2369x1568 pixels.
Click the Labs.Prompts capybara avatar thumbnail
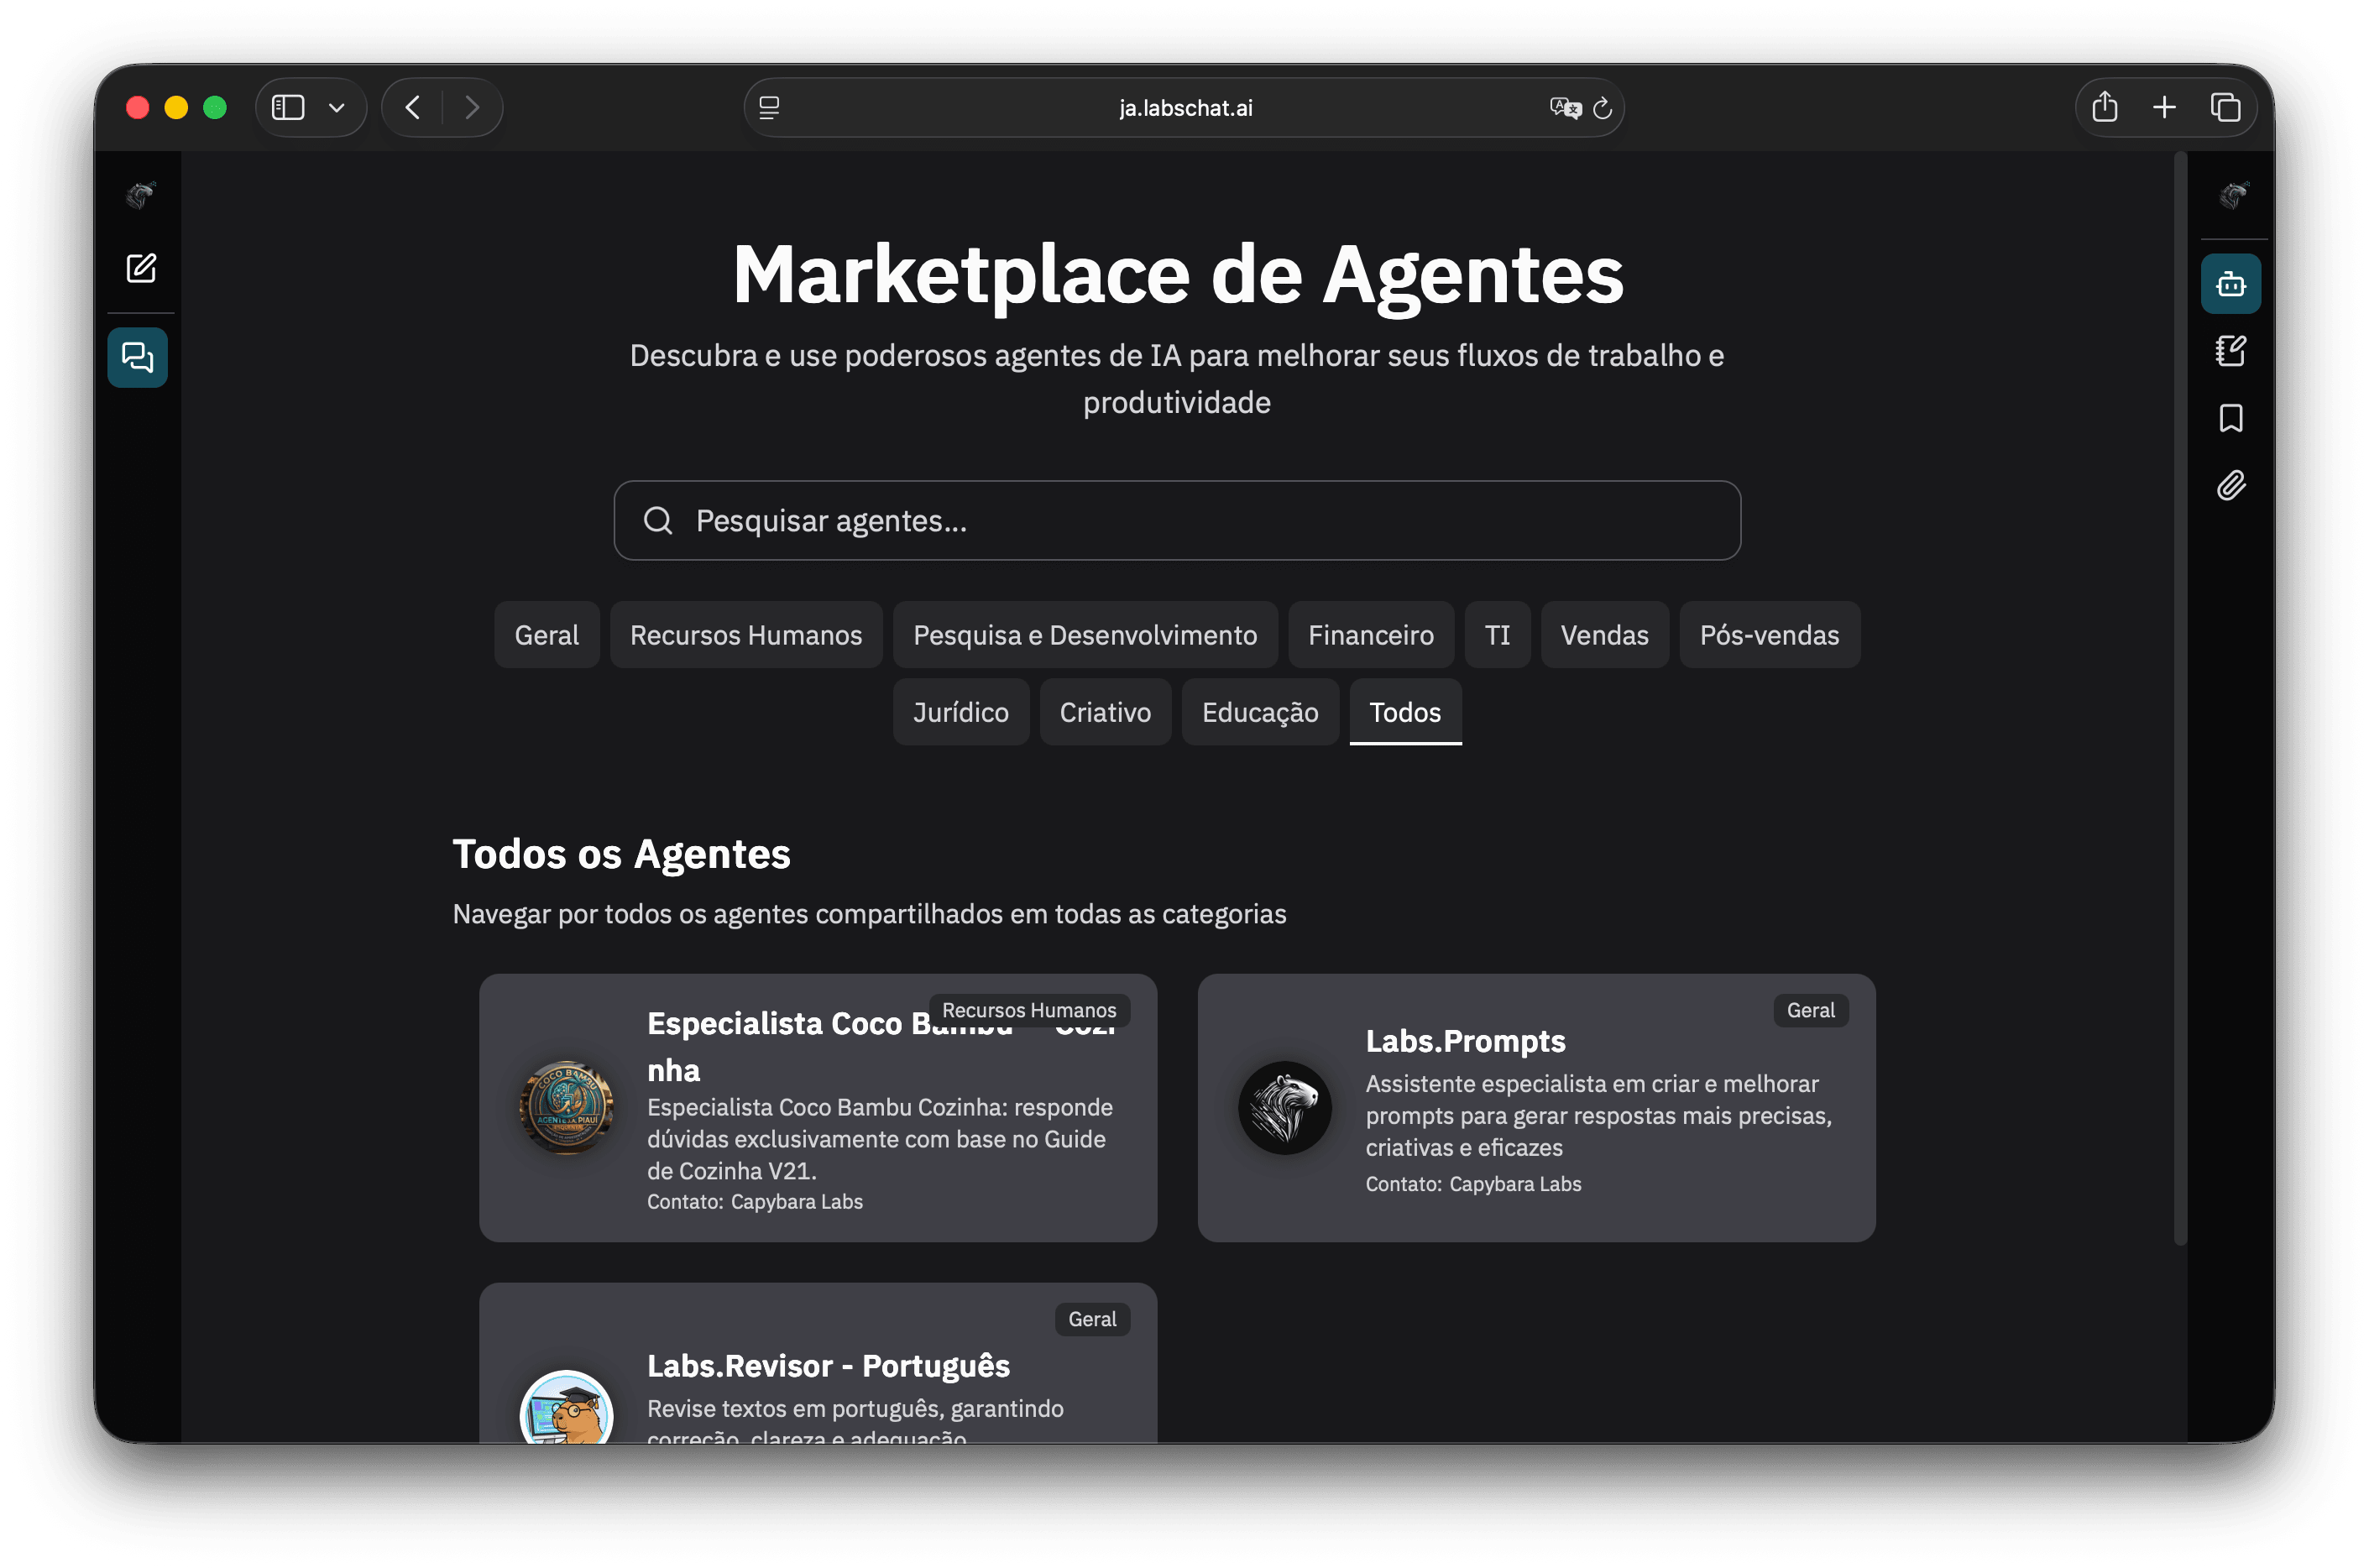point(1285,1108)
